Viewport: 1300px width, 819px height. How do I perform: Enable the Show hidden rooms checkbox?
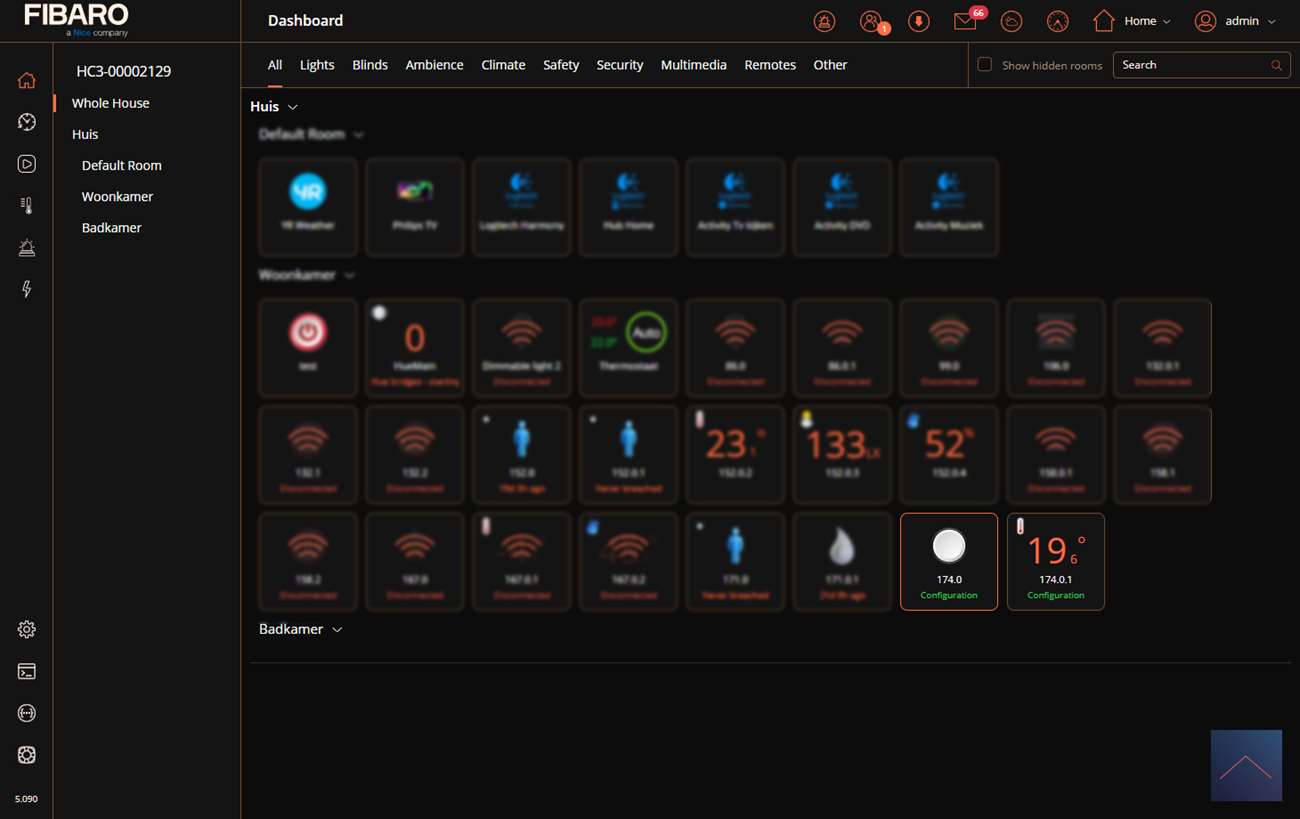pyautogui.click(x=985, y=65)
